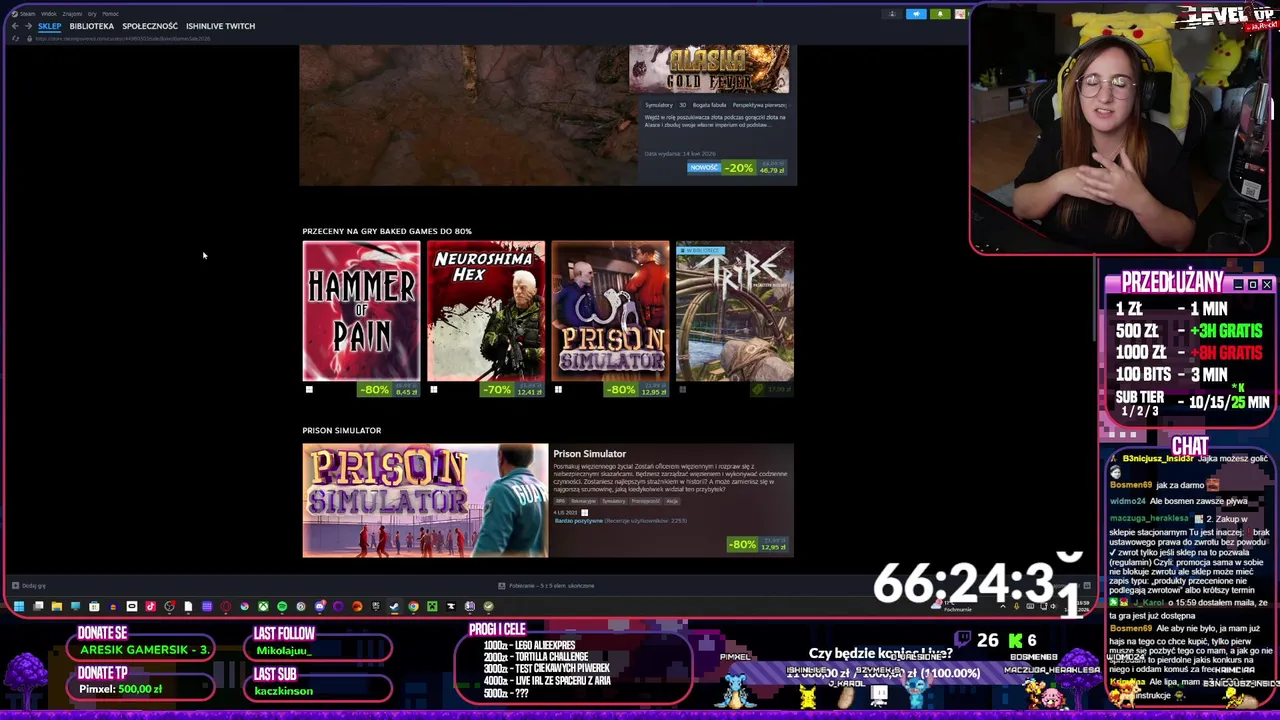Open the Xbox app from the taskbar
Viewport: 1280px width, 720px height.
coord(263,606)
